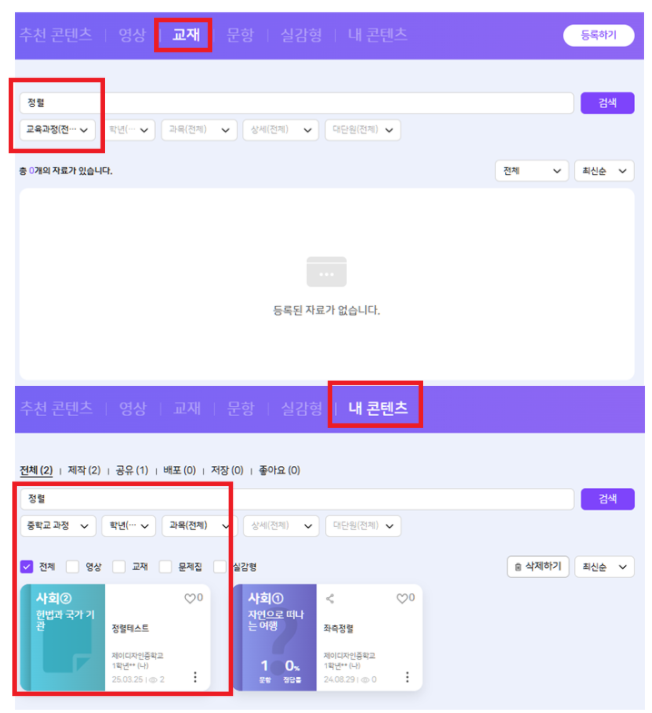
Task: Open the 최신순 sort dropdown in upper list
Action: [606, 171]
